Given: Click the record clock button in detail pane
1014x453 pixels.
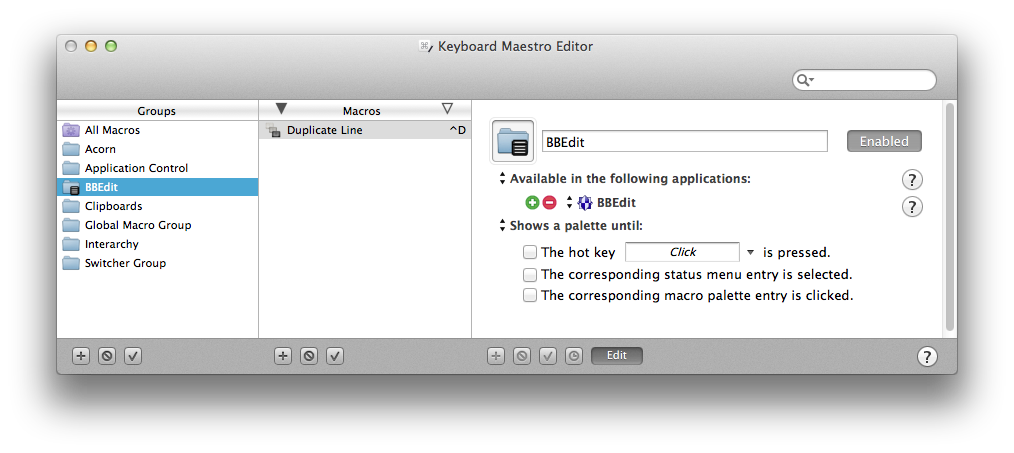Looking at the screenshot, I should pyautogui.click(x=574, y=356).
